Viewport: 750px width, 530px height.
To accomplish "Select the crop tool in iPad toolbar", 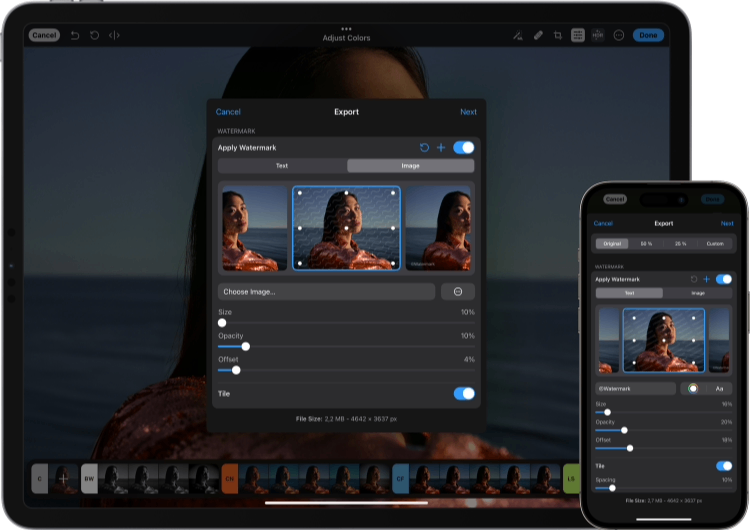I will click(558, 35).
